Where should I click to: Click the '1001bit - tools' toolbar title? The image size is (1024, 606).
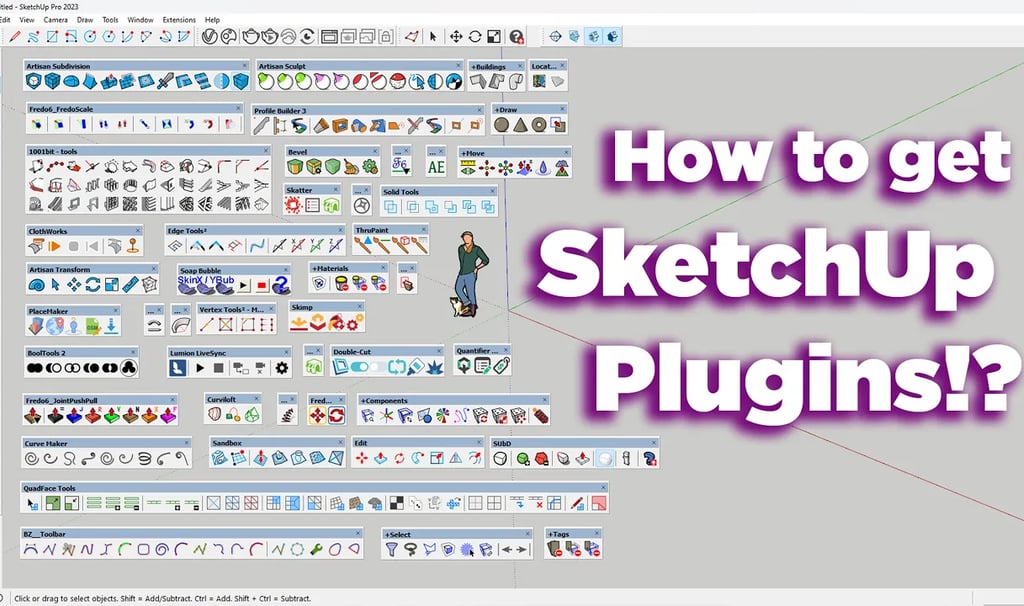click(x=53, y=152)
